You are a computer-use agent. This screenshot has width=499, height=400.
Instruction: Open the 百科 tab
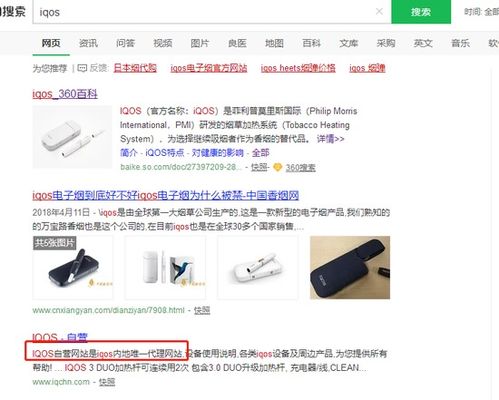coord(311,43)
